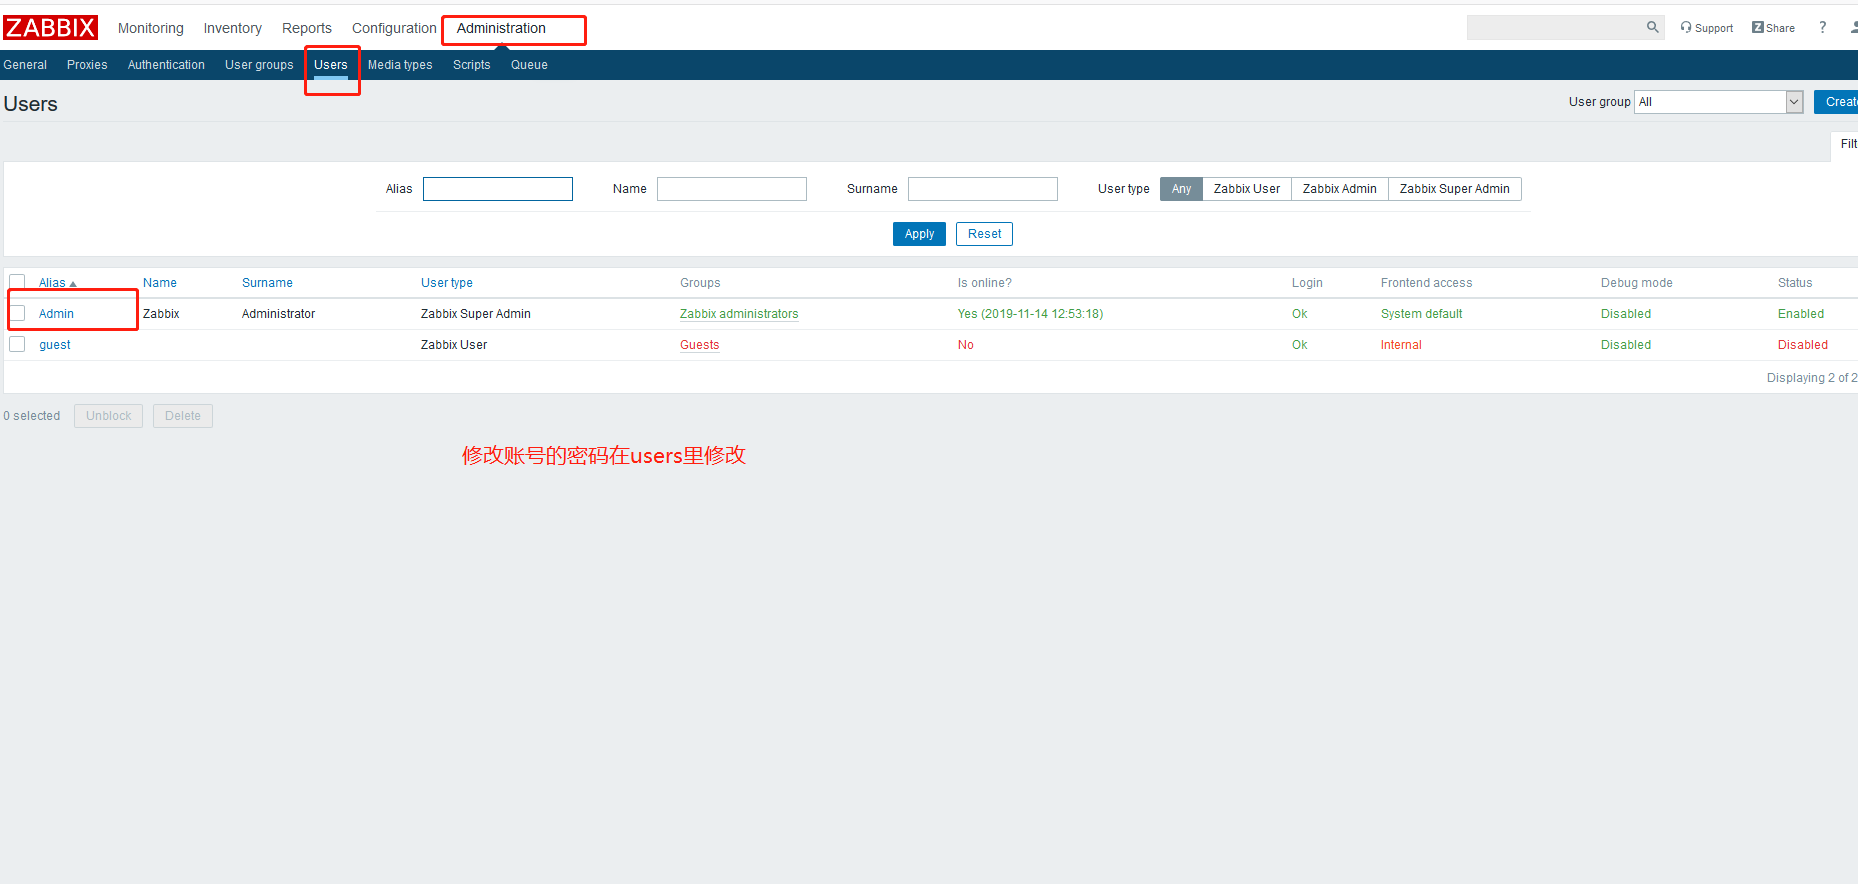The image size is (1858, 884).
Task: Click guest's Internal frontend access
Action: coord(1401,345)
